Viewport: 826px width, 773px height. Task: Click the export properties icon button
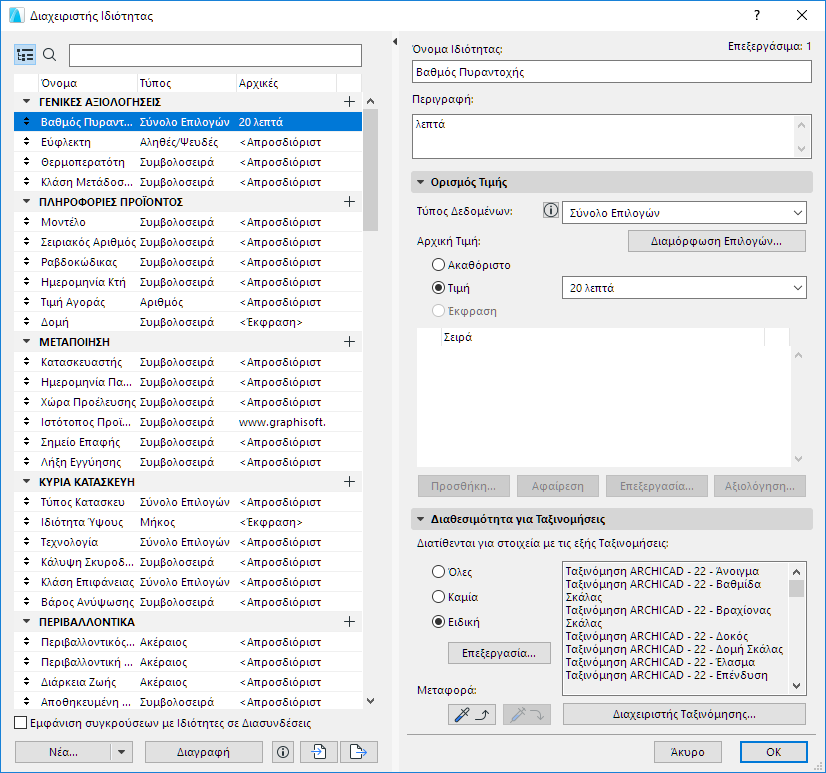358,752
